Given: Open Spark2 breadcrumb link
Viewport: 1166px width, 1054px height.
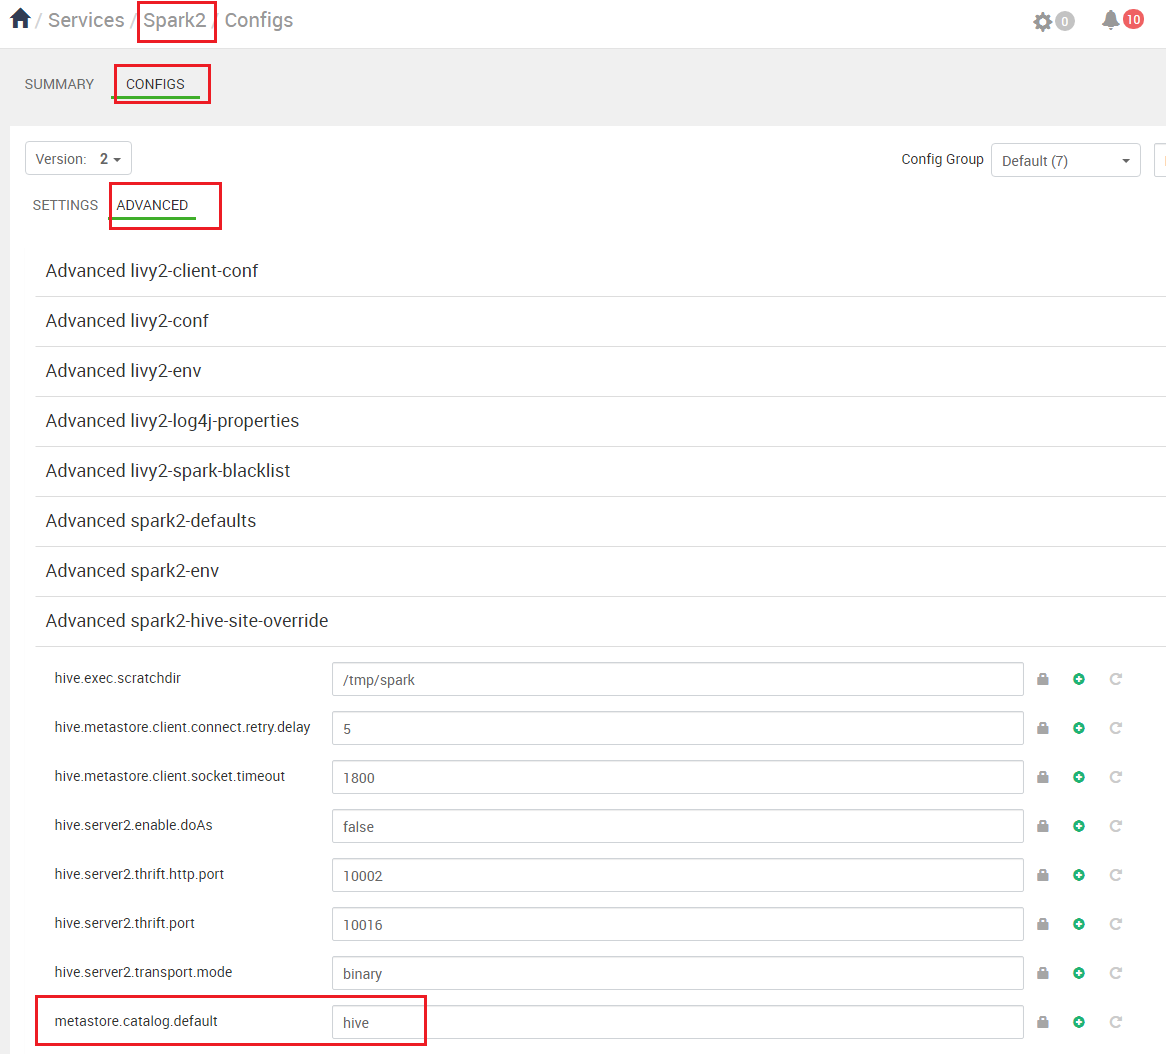Looking at the screenshot, I should (175, 20).
